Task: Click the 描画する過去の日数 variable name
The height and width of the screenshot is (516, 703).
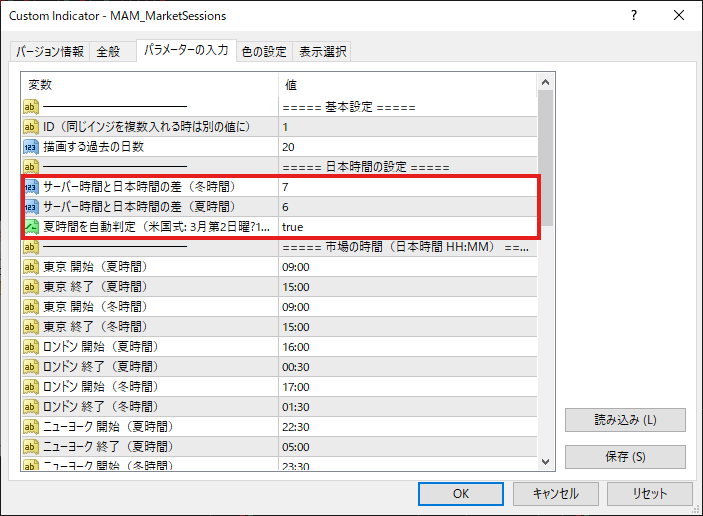Action: coord(93,147)
